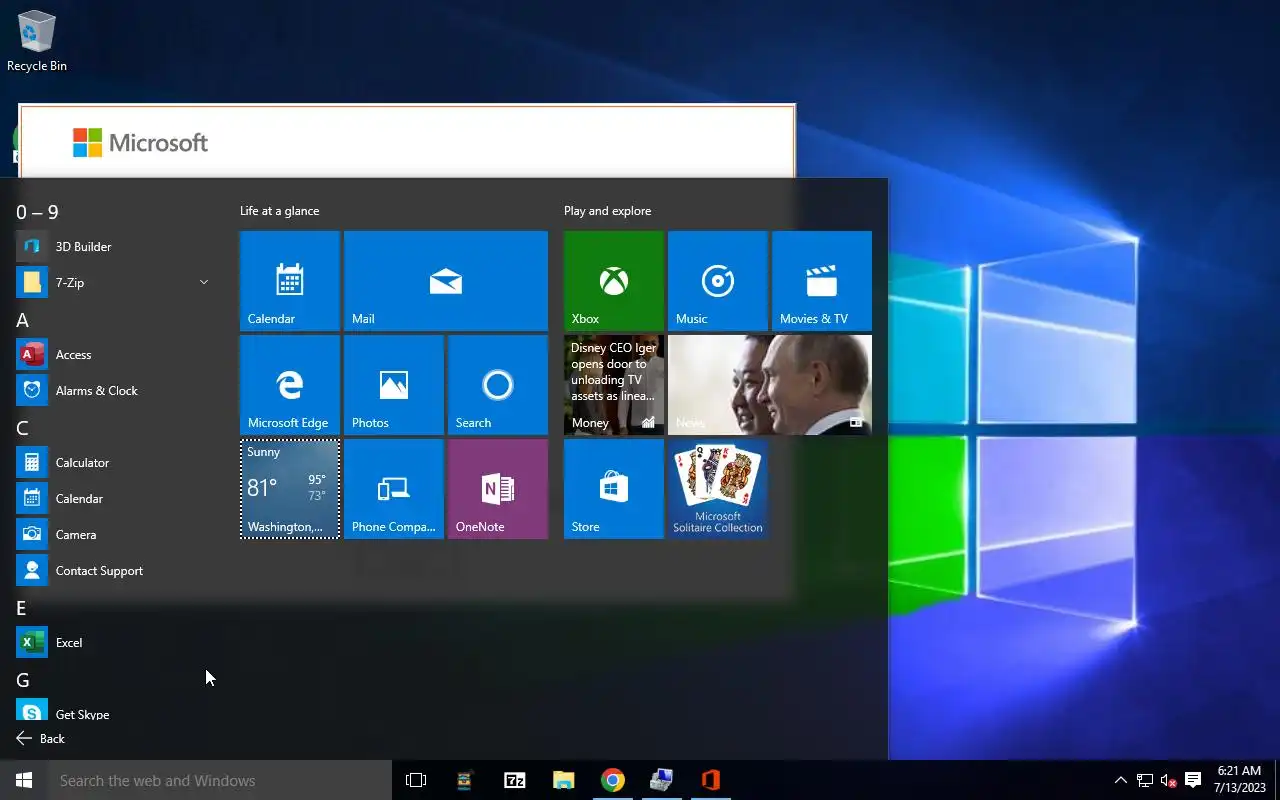Open the 7-Zip folder entry
Image resolution: width=1280 pixels, height=800 pixels.
pyautogui.click(x=112, y=283)
